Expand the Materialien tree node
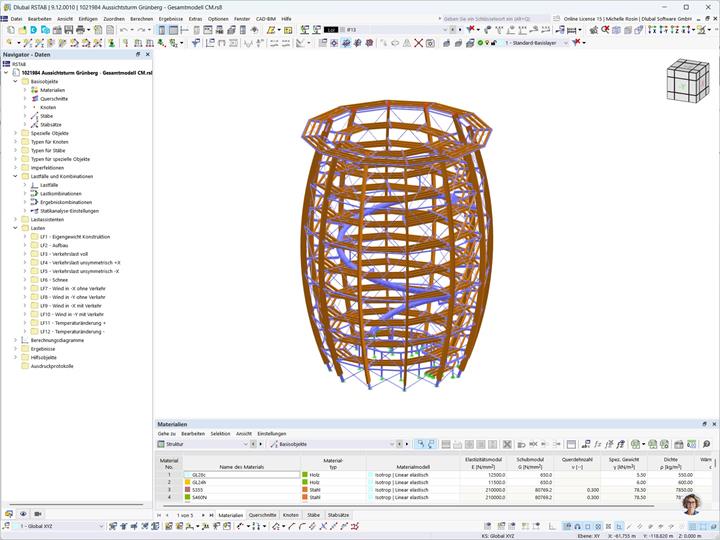720x540 pixels. tap(25, 90)
